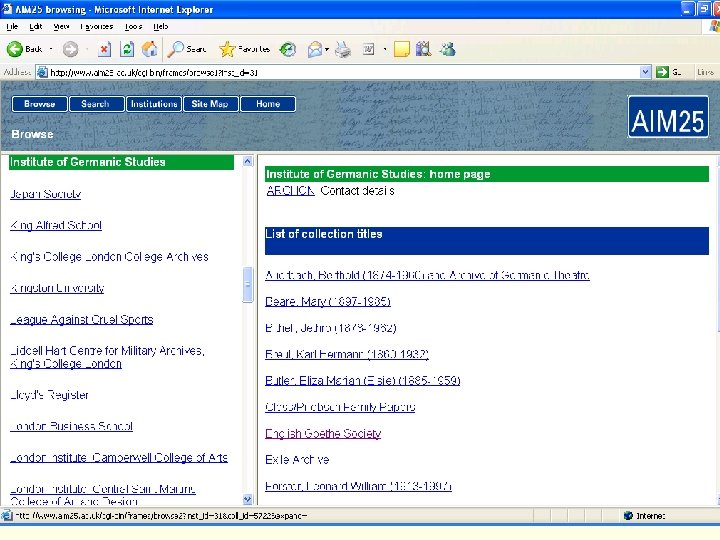Open the Beare, Mary (1897-1985) collection
Viewport: 720px width, 540px height.
(328, 302)
